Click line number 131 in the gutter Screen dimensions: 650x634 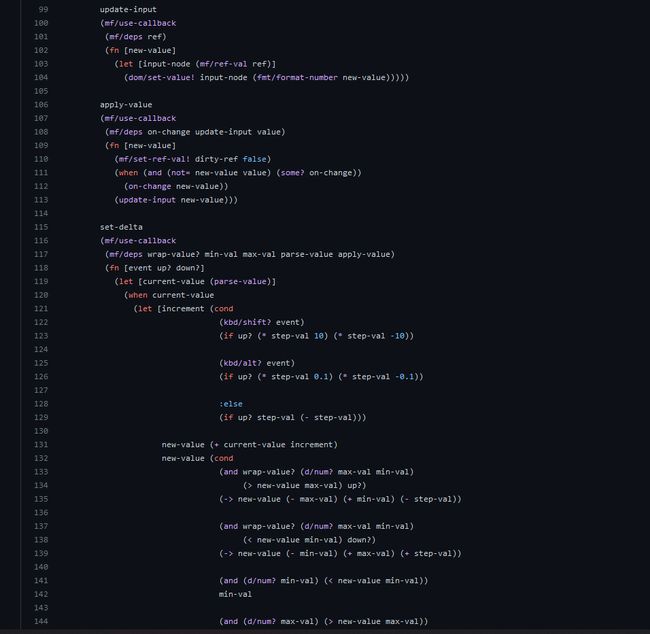pos(40,444)
